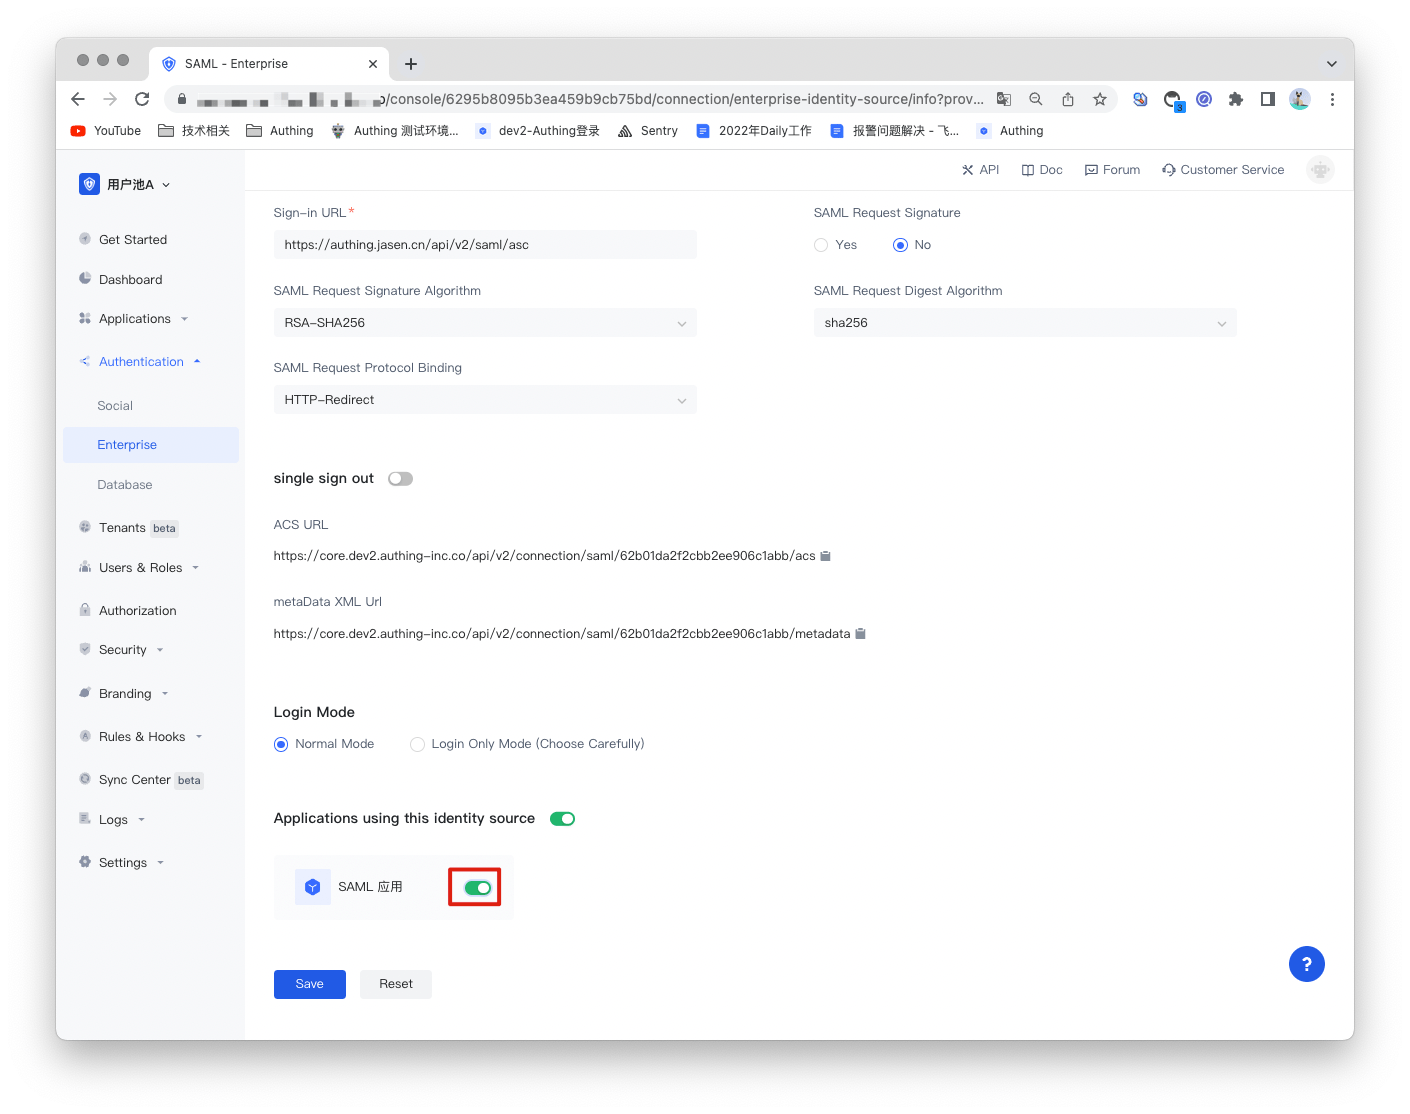
Task: Reload the page in browser toolbar
Action: [x=142, y=99]
